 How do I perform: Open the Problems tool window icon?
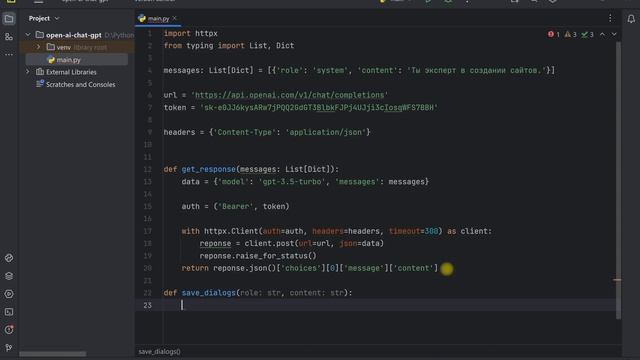click(9, 329)
